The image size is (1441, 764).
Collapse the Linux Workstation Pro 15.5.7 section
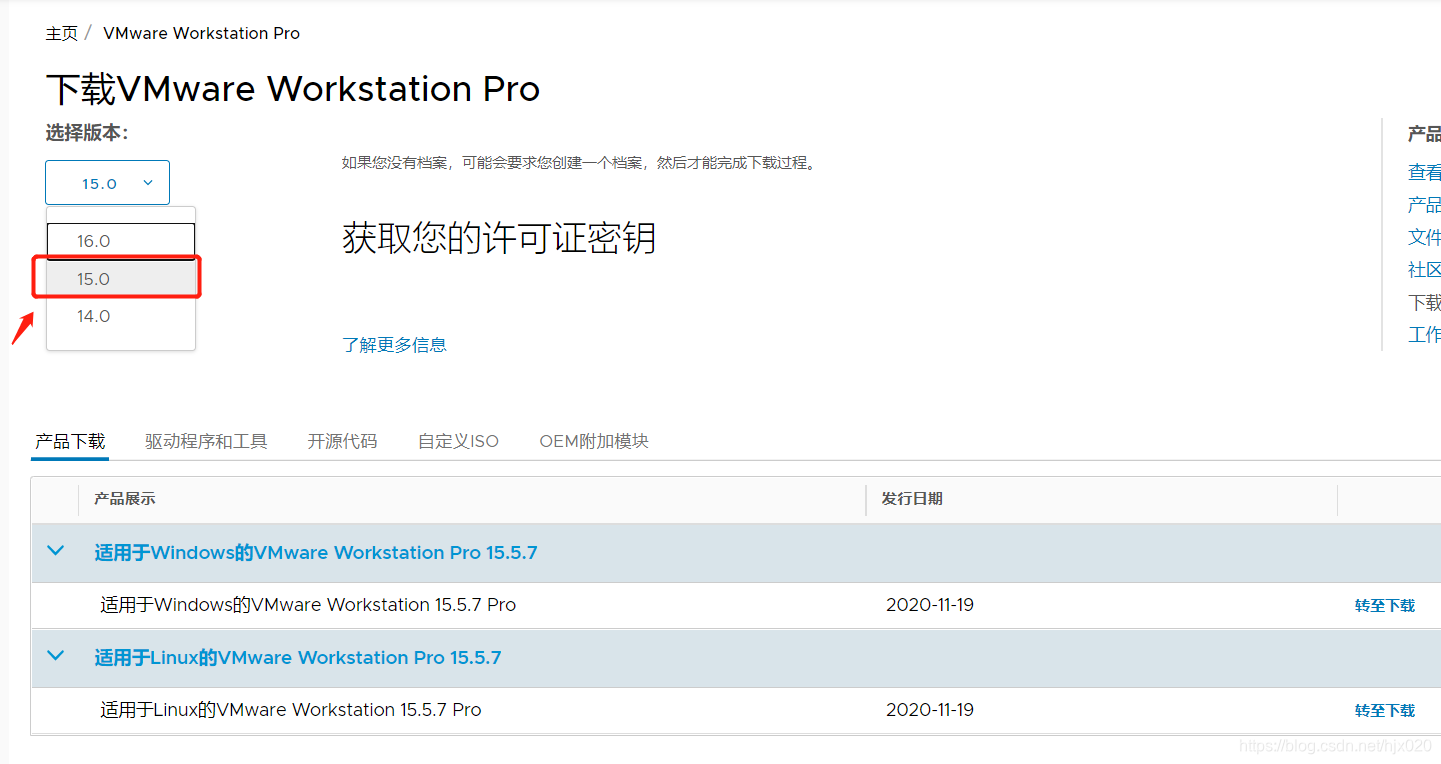(x=56, y=656)
